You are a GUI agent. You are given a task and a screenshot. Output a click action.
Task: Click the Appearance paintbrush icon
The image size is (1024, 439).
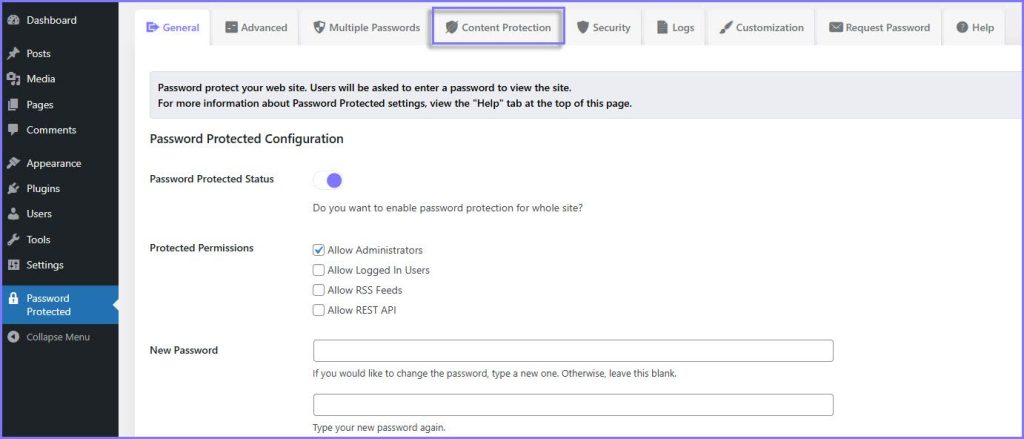pos(13,163)
